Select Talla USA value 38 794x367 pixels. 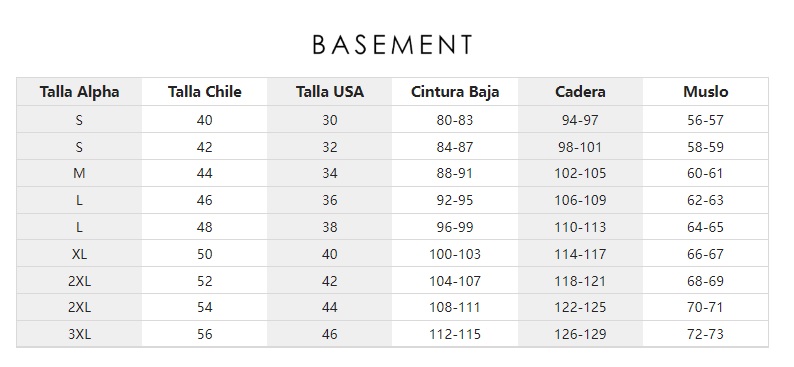click(330, 227)
